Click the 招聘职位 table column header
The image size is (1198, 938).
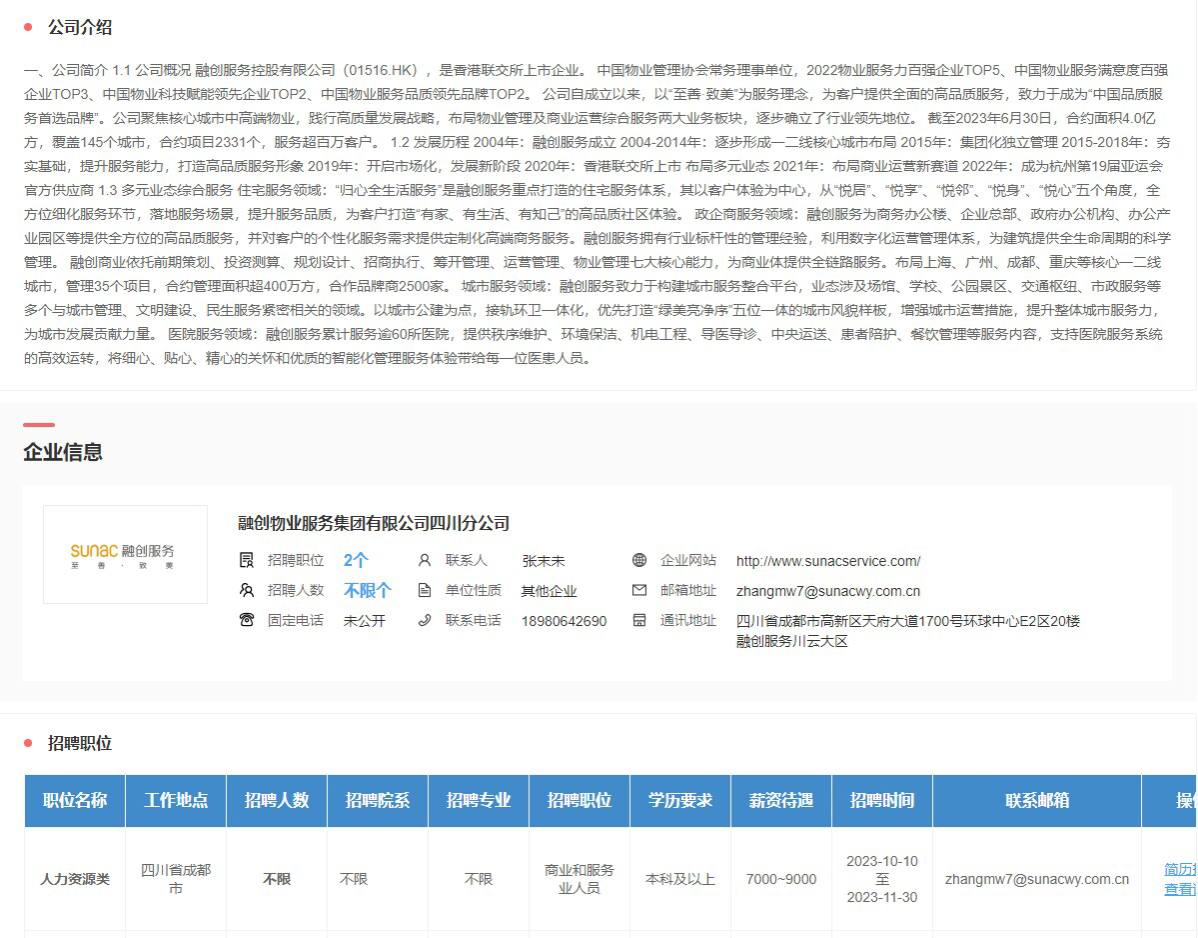579,801
